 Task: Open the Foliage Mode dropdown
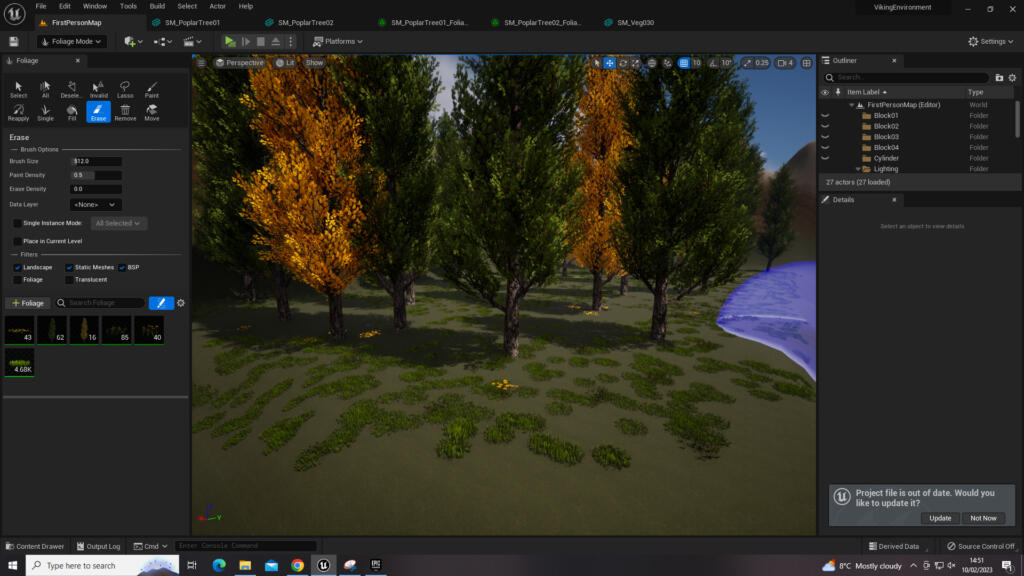click(72, 42)
